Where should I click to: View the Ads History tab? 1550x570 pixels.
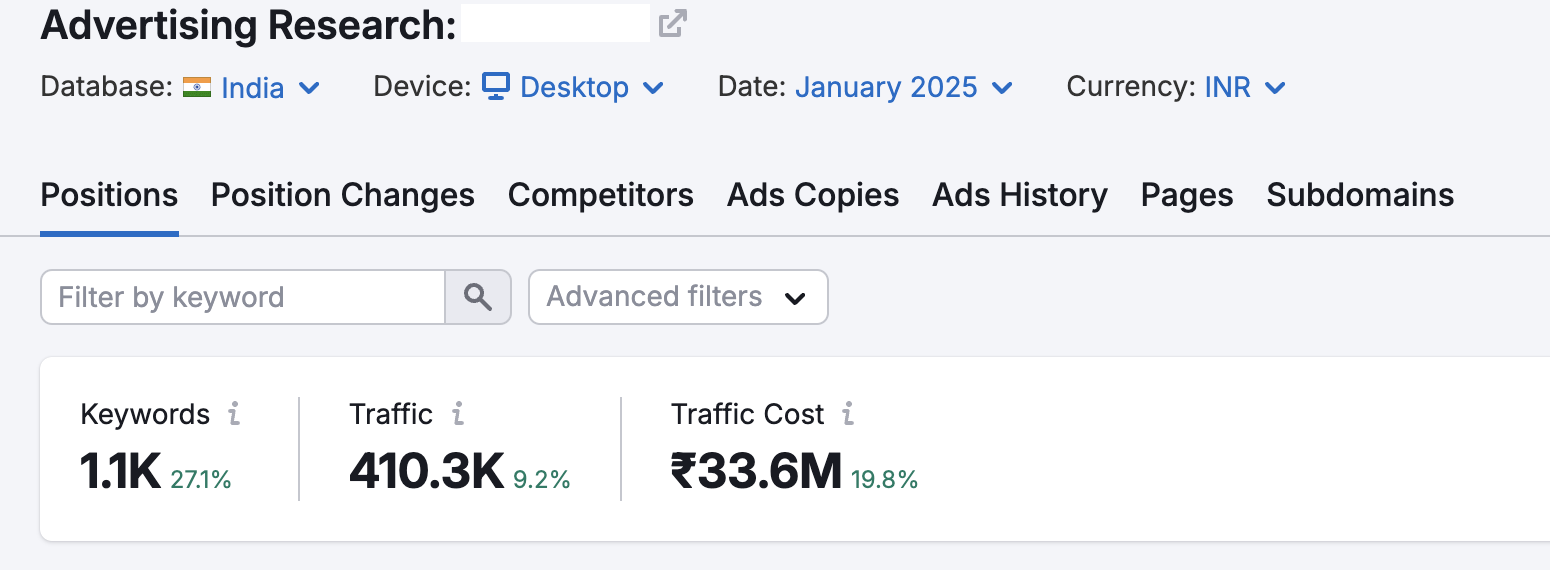click(x=1020, y=195)
